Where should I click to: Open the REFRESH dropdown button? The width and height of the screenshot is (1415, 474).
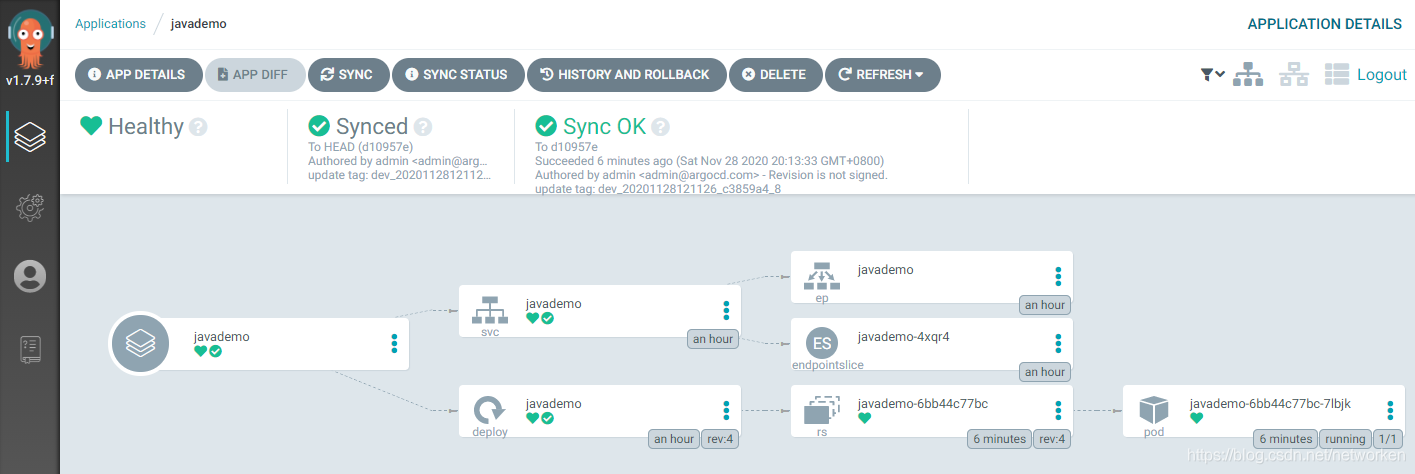[882, 75]
